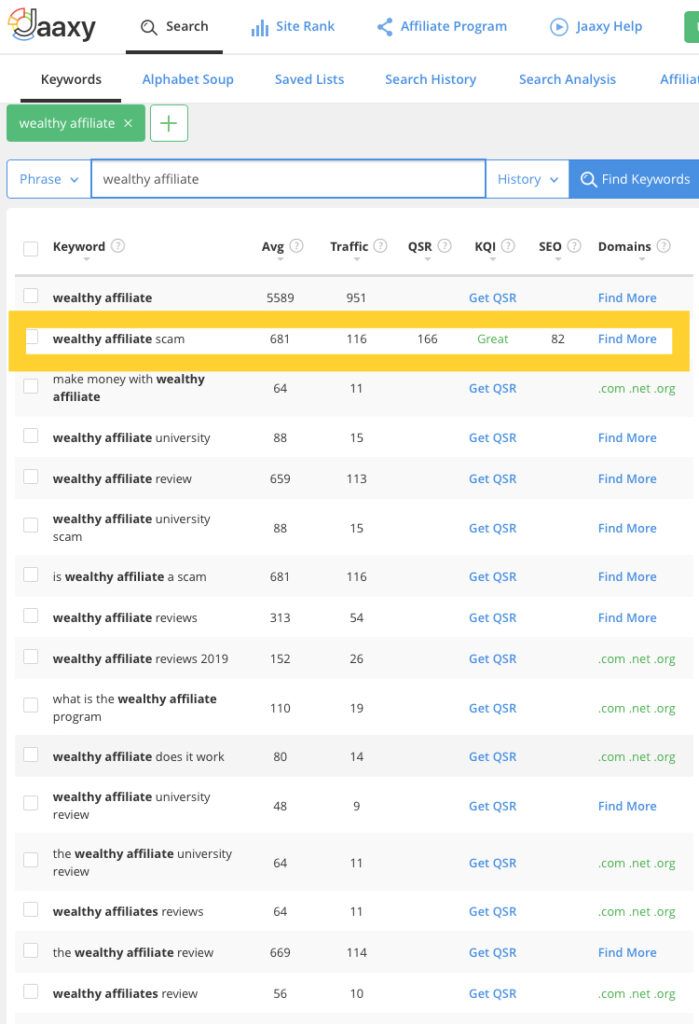Get QSR for 'wealthy affiliate reviews 2019'

coord(493,659)
